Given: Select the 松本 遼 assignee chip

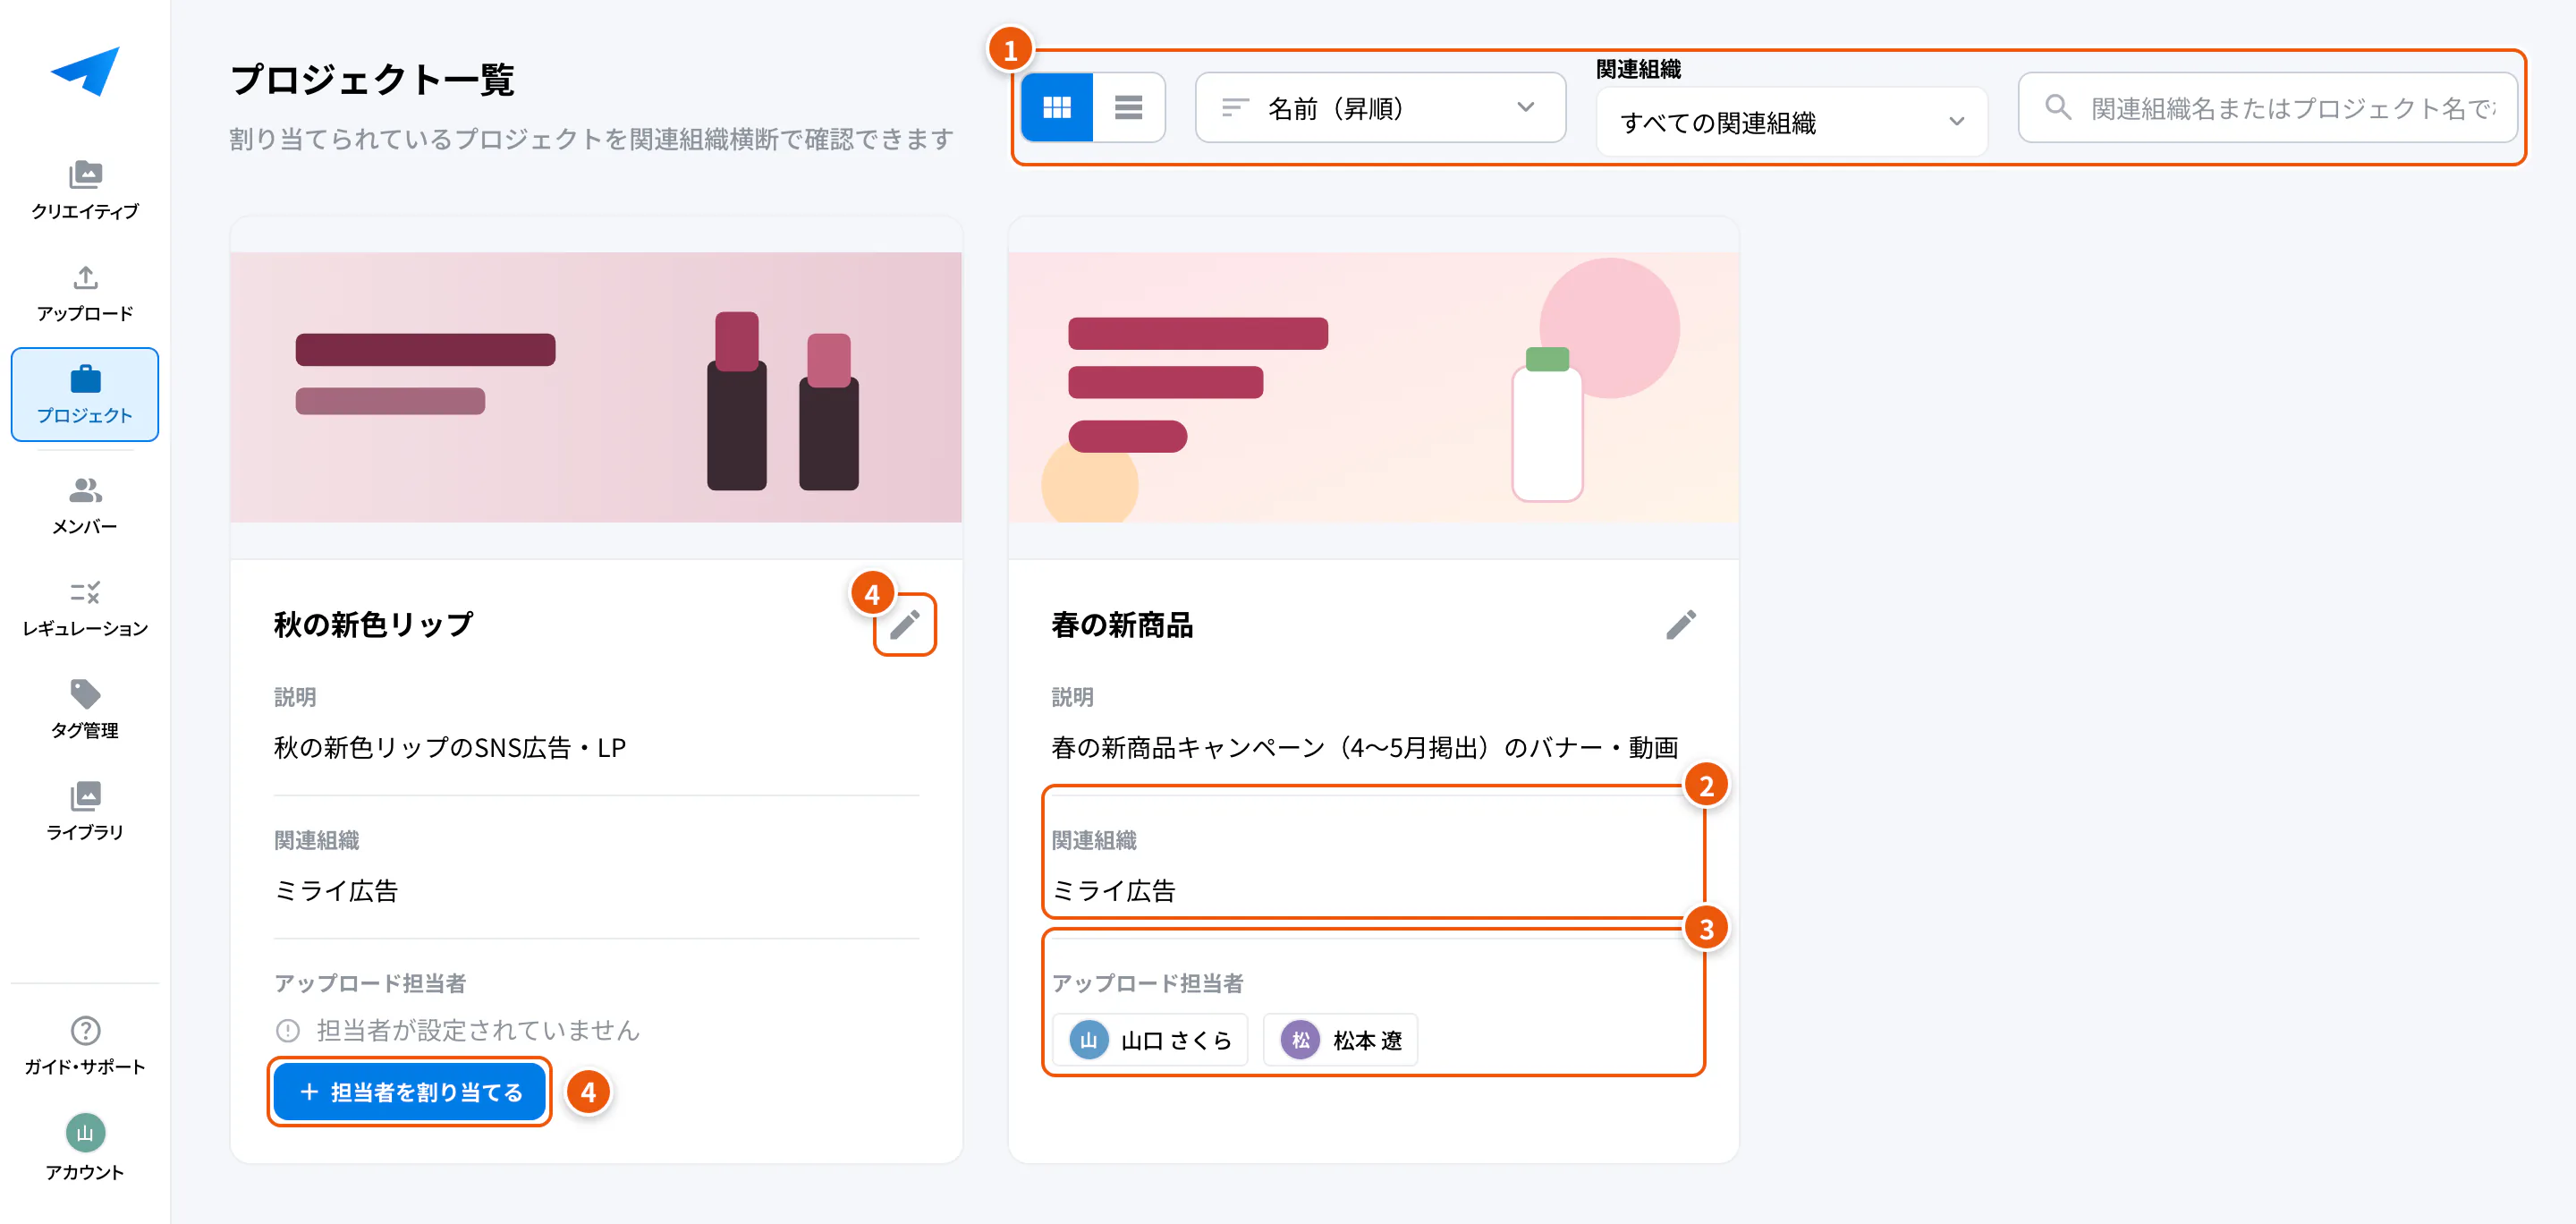Looking at the screenshot, I should click(x=1341, y=1040).
